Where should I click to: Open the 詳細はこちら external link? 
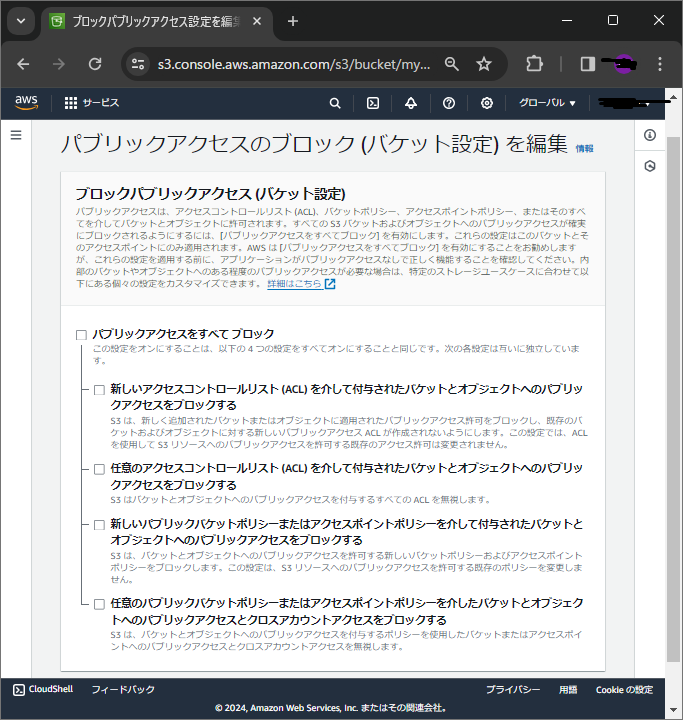(301, 284)
